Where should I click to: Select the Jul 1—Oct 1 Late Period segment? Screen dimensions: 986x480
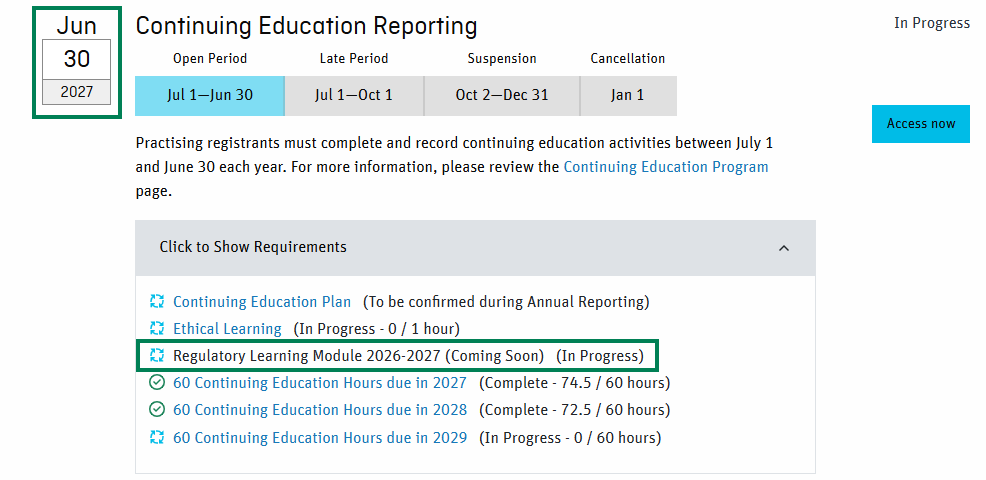click(x=354, y=96)
